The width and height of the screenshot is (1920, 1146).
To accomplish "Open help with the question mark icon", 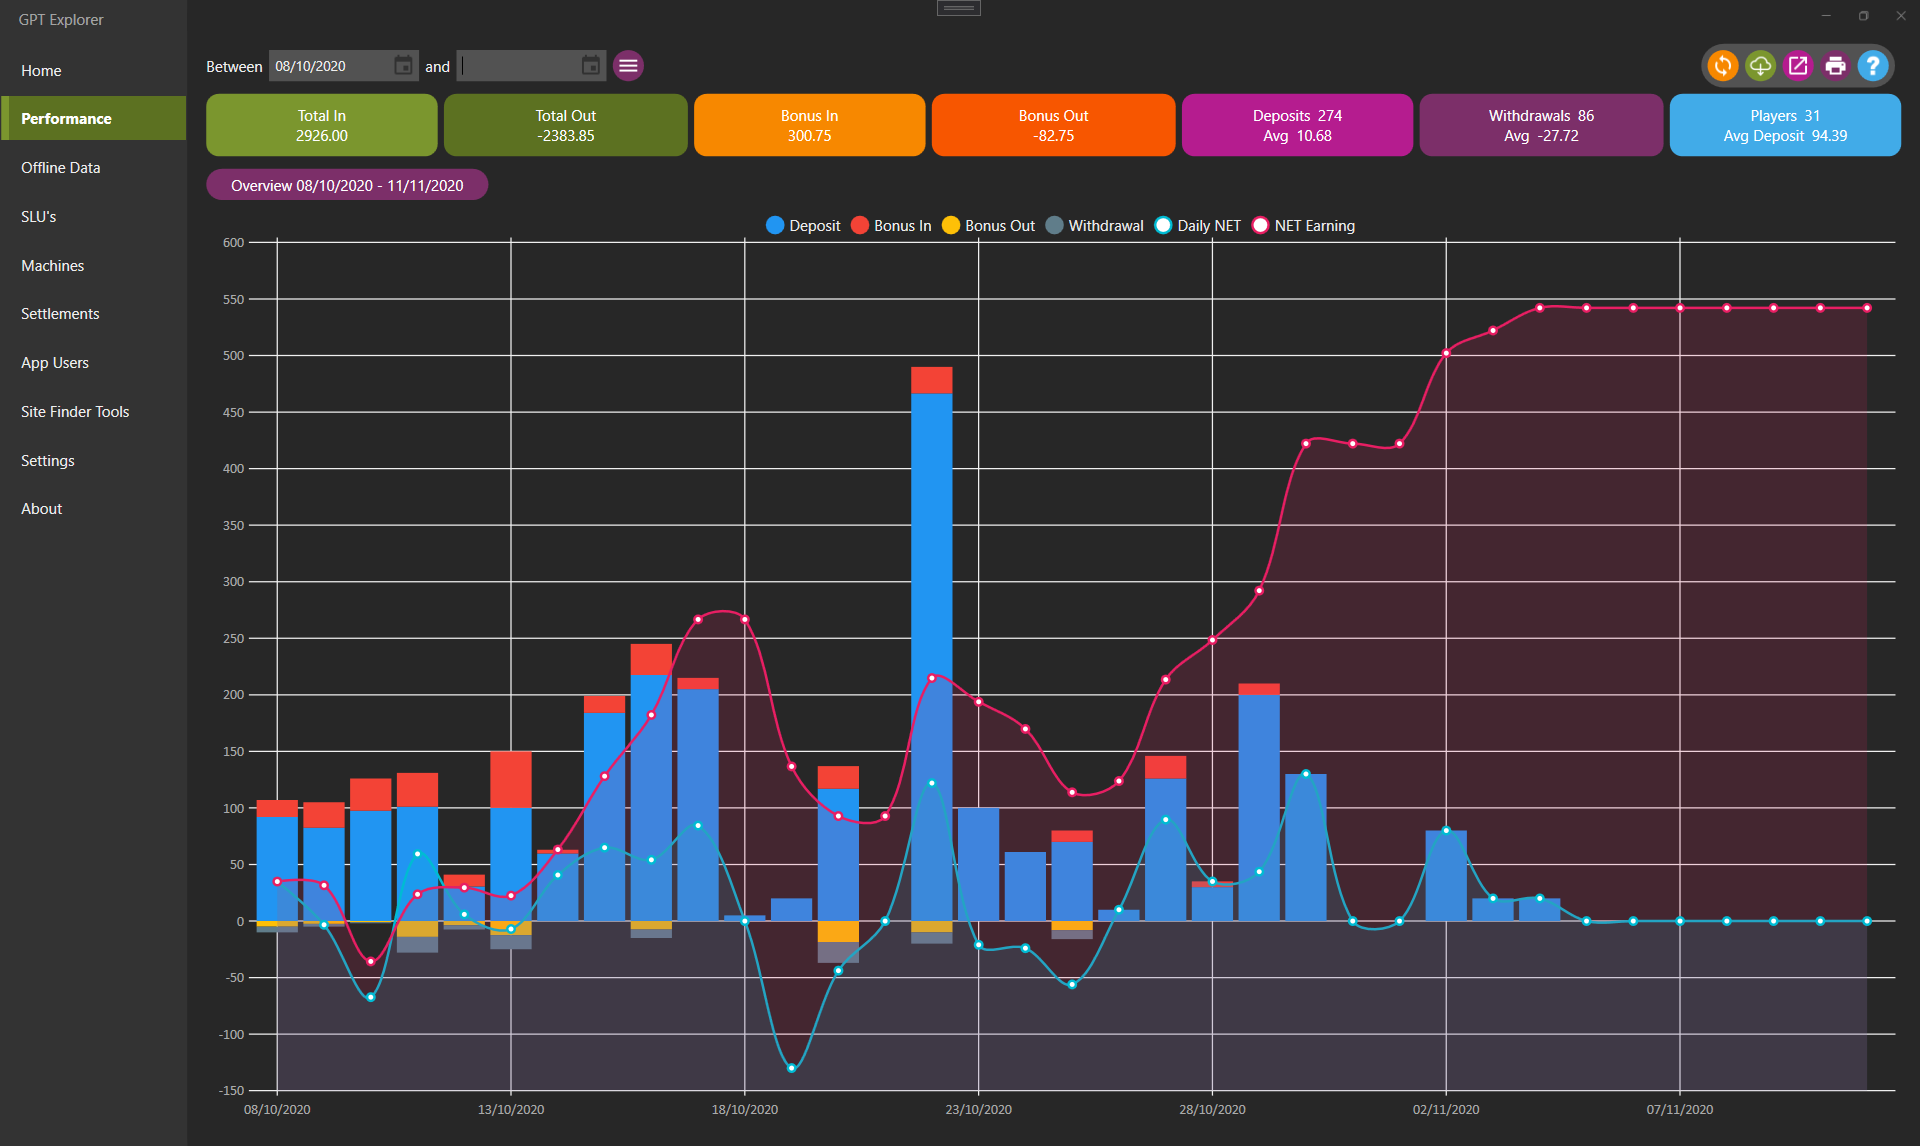I will click(1872, 66).
